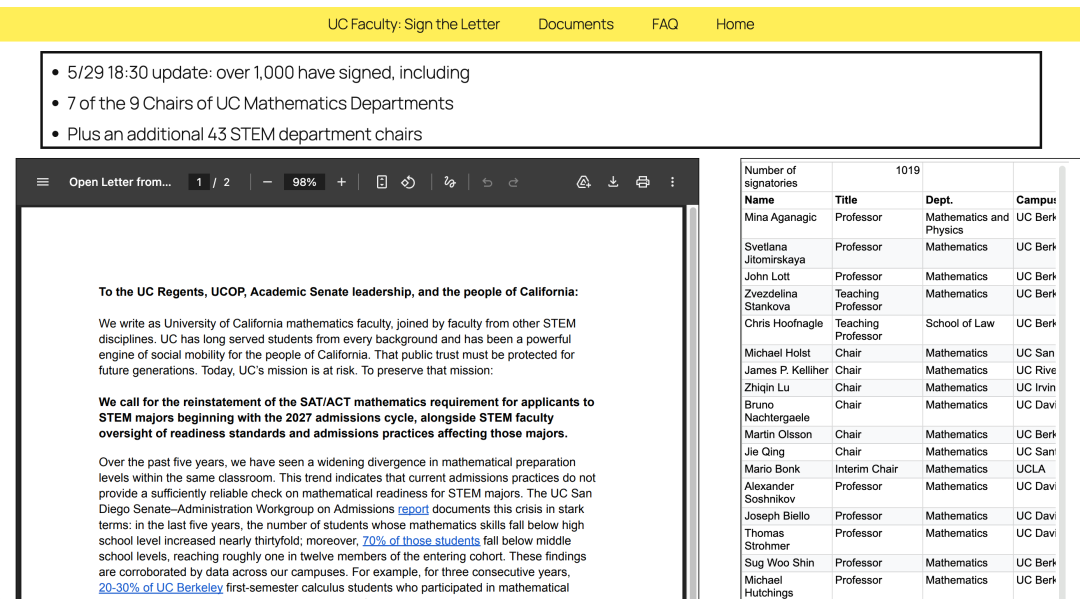Zoom in with the plus icon
Screen dimensions: 1080x599
341,182
